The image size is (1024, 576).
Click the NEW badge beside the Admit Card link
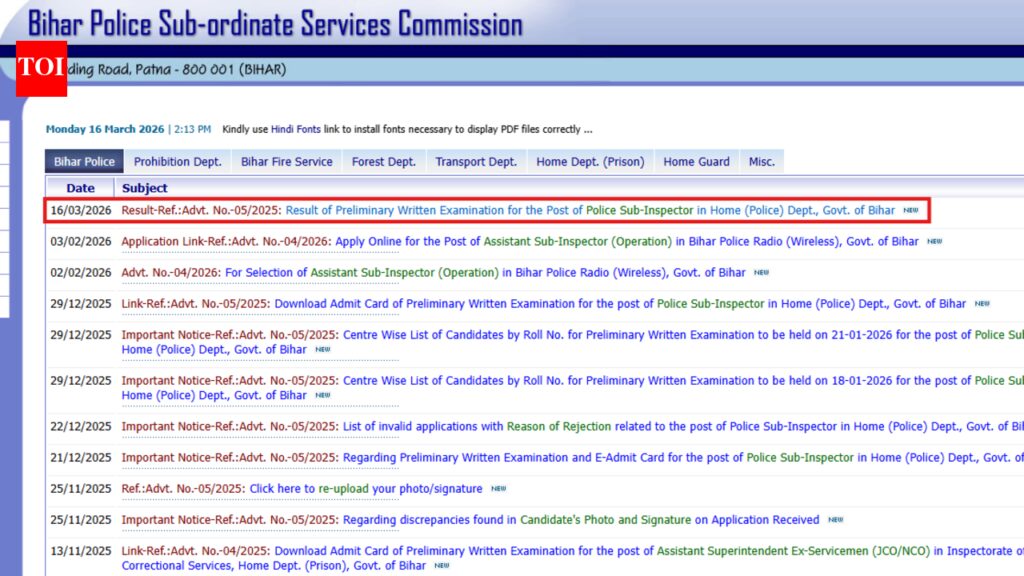point(981,303)
